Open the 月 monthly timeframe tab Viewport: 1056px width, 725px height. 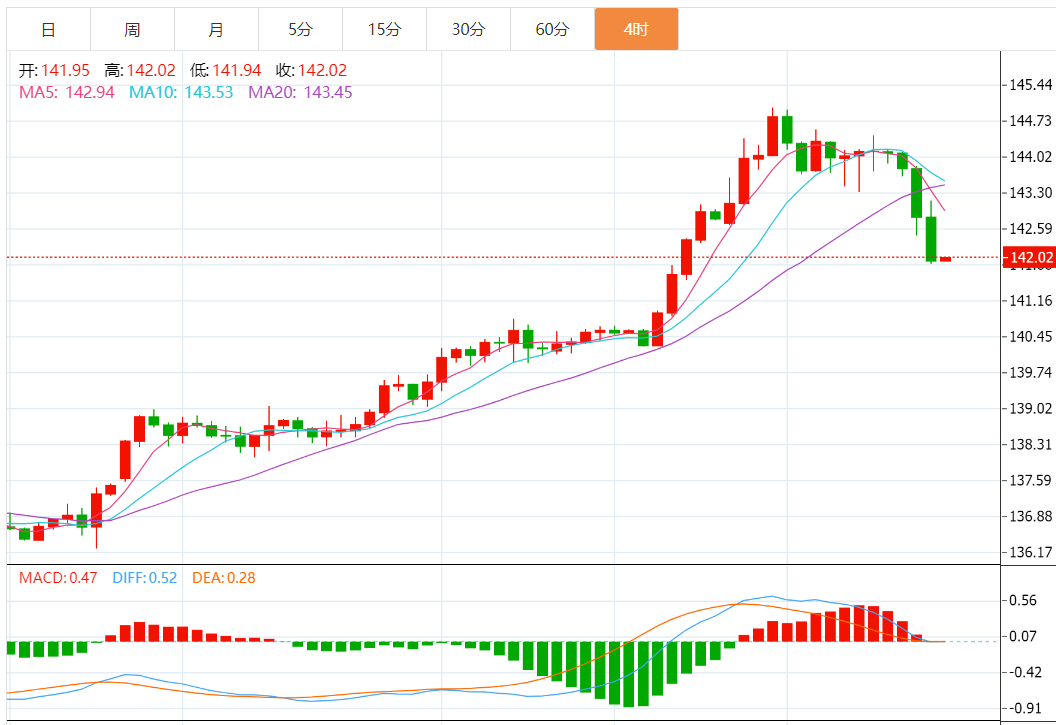[216, 30]
